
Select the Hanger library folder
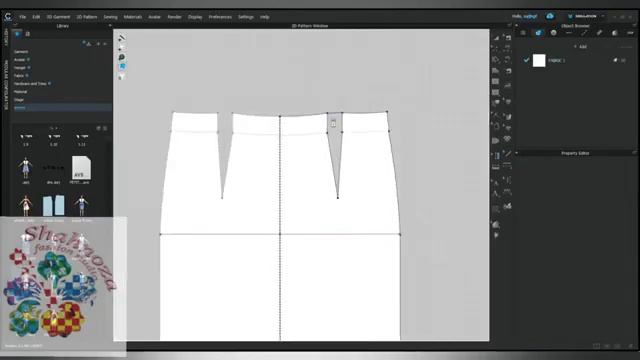[20, 68]
